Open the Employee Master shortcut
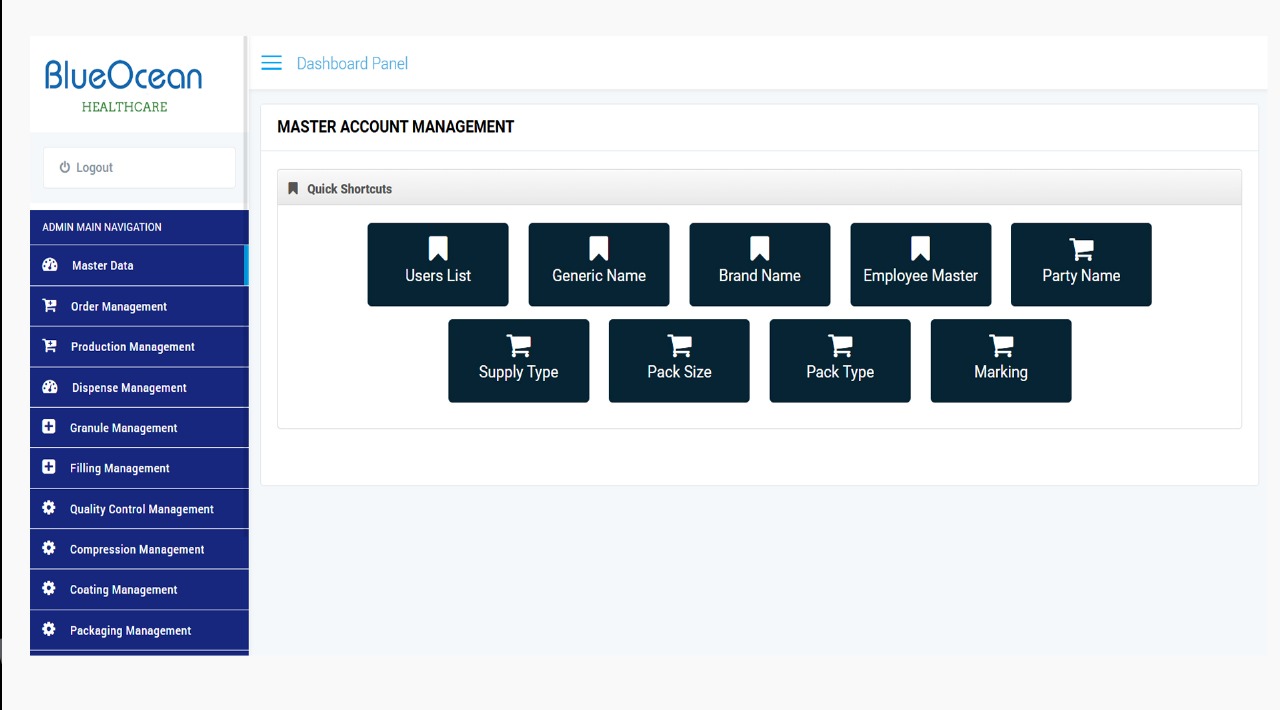Viewport: 1280px width, 710px height. tap(921, 265)
